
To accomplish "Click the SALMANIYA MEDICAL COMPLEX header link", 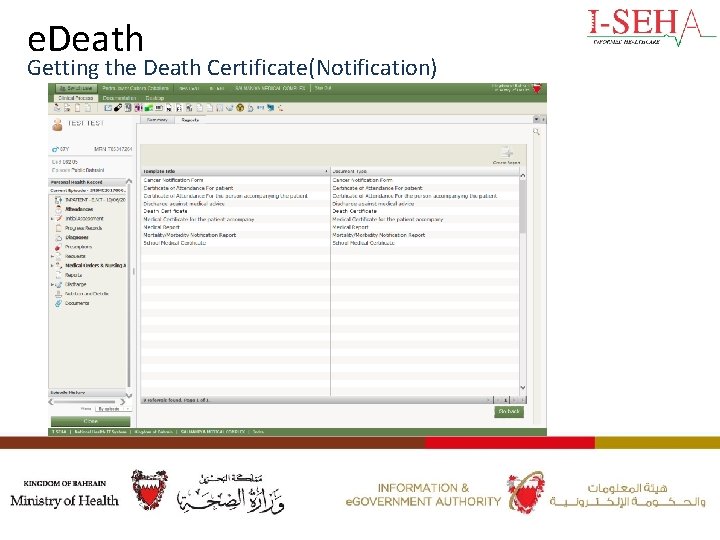I will point(270,88).
